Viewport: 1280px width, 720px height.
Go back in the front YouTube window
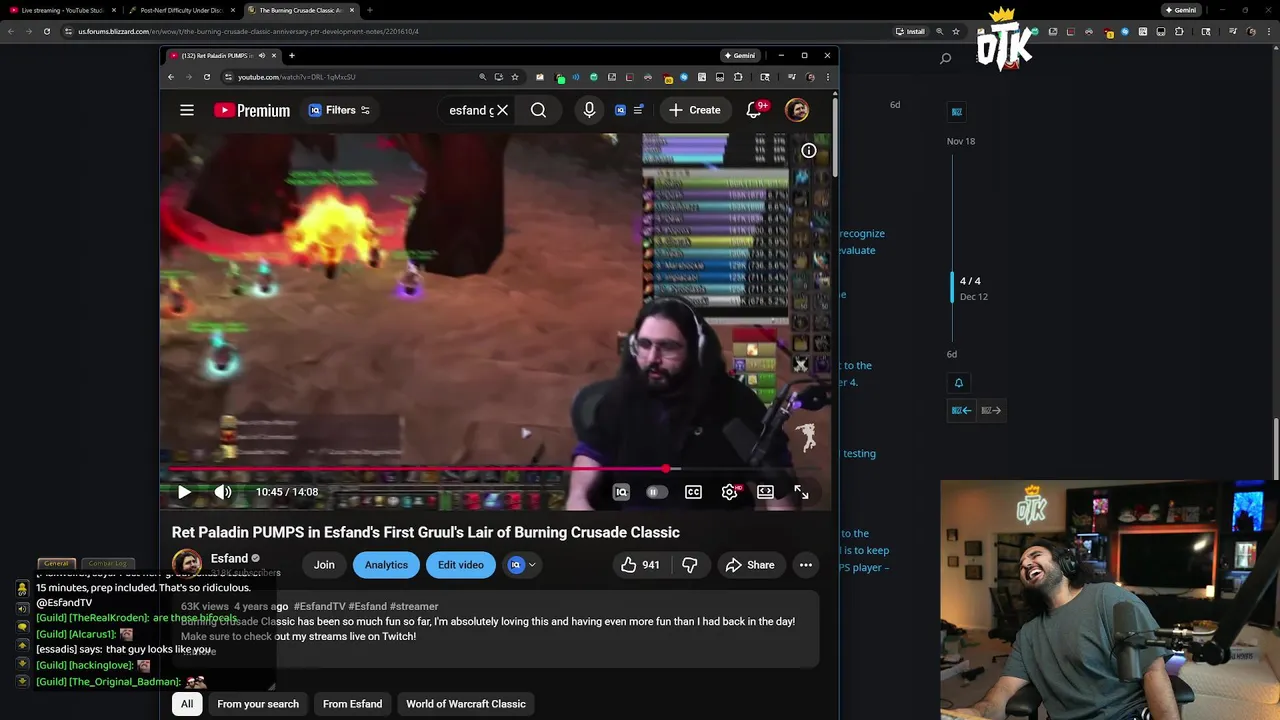click(x=171, y=77)
